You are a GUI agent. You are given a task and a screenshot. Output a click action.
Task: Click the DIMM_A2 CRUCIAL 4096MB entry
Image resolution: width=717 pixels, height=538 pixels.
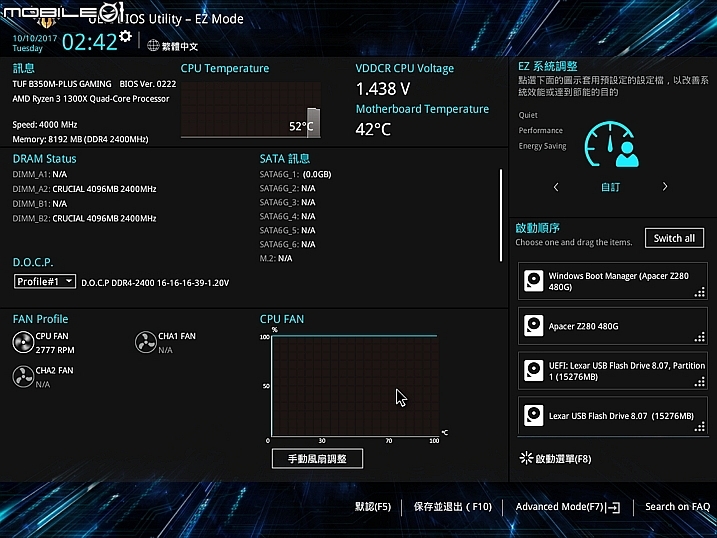(84, 189)
